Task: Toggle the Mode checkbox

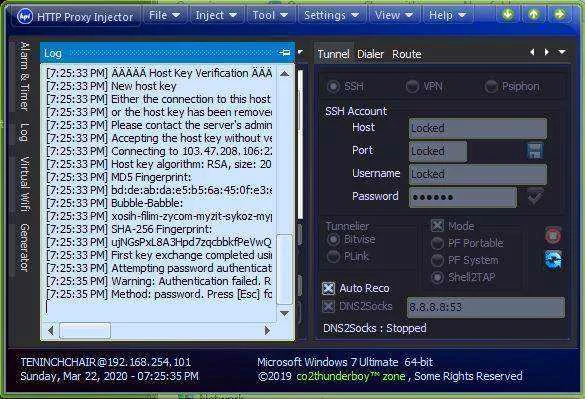Action: [437, 226]
